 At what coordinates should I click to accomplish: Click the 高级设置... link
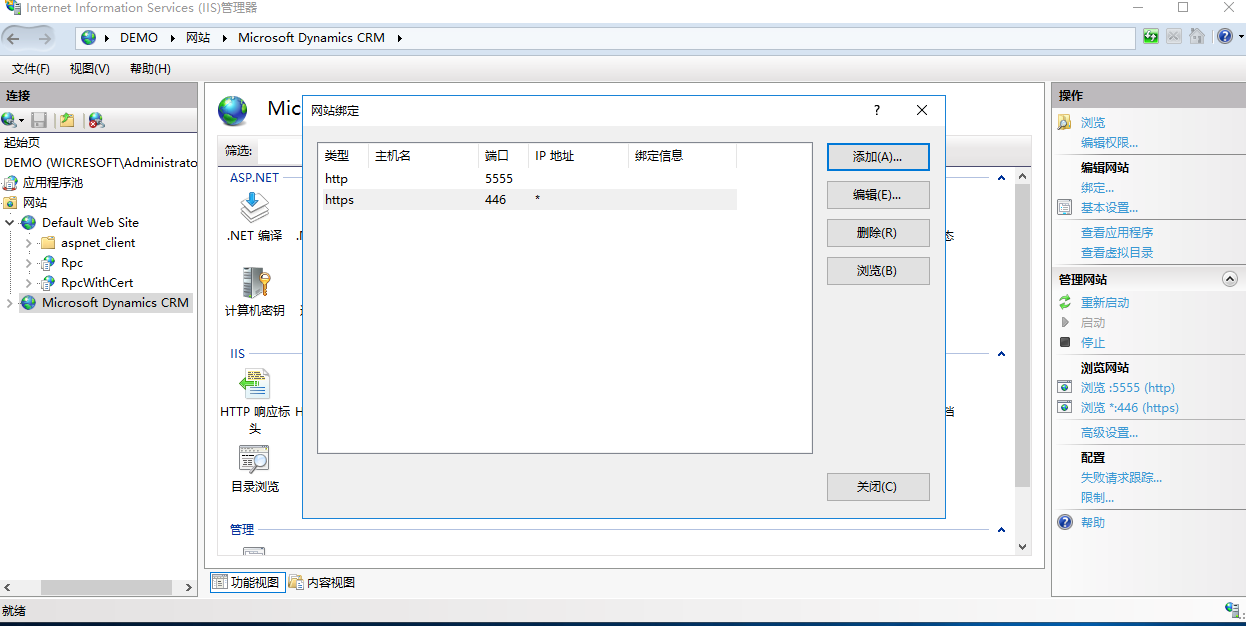point(1109,432)
